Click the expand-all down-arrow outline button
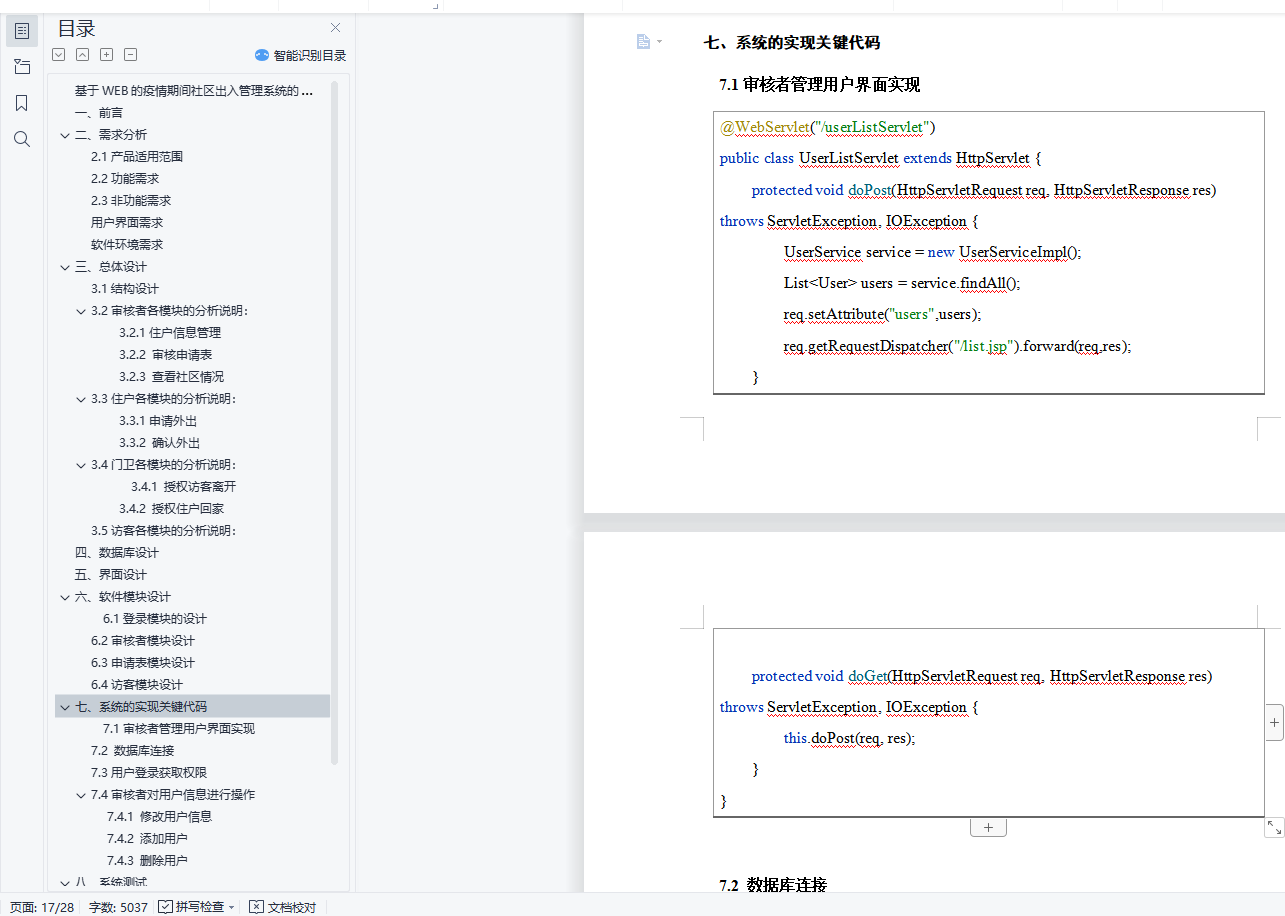The height and width of the screenshot is (916, 1285). [x=59, y=55]
